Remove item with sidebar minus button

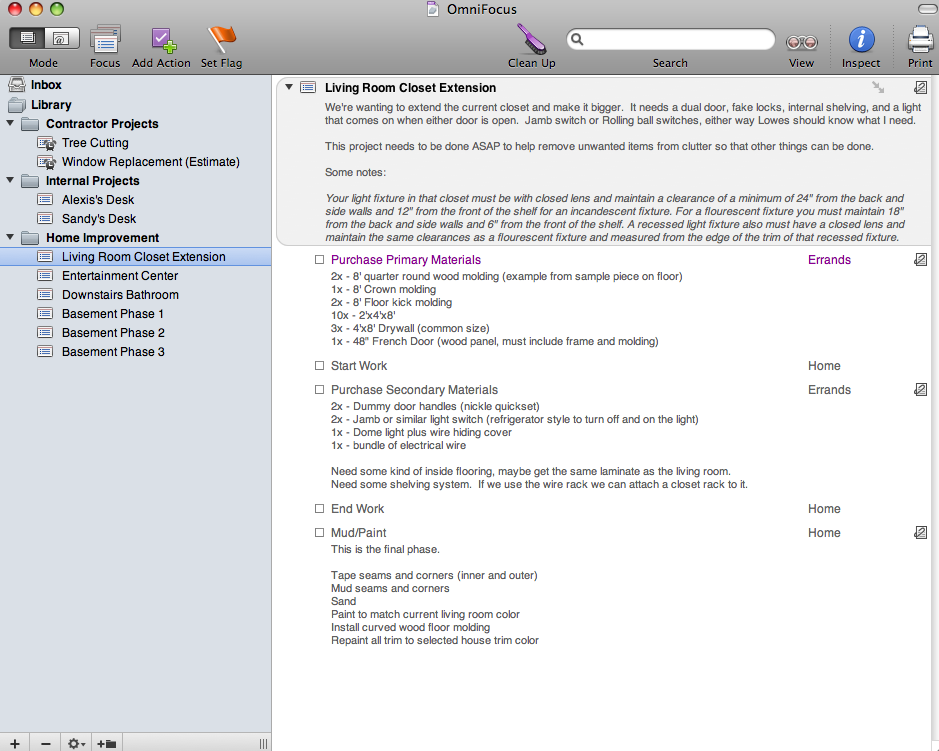(46, 743)
